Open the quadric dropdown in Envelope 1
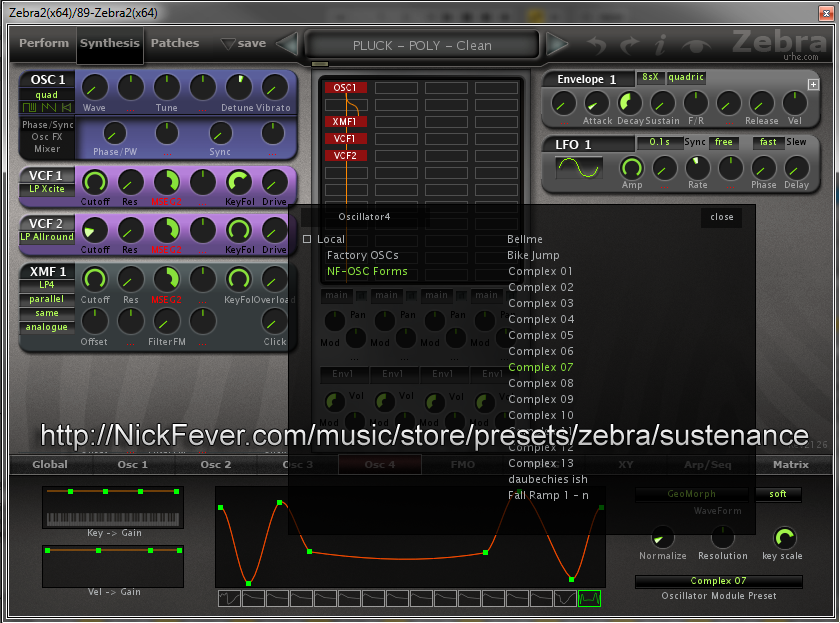 pyautogui.click(x=686, y=77)
